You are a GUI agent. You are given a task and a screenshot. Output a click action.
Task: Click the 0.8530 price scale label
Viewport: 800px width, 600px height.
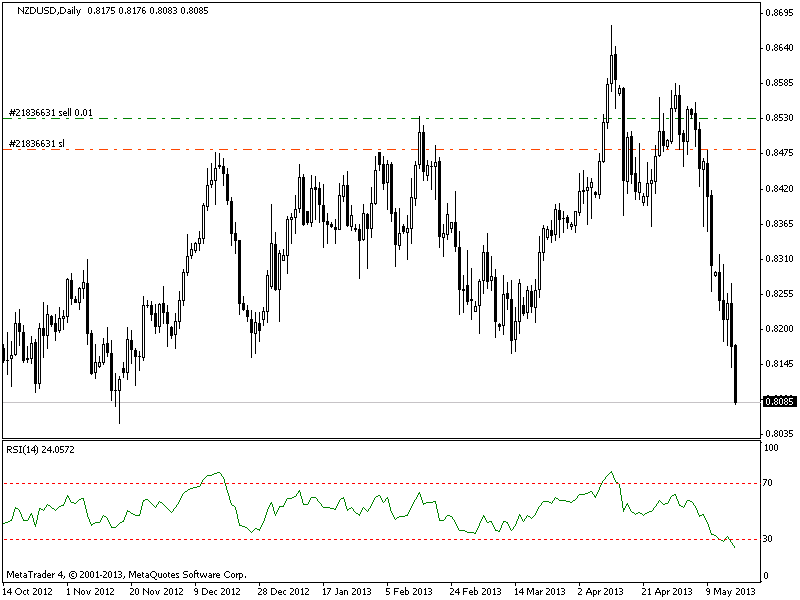coord(780,117)
